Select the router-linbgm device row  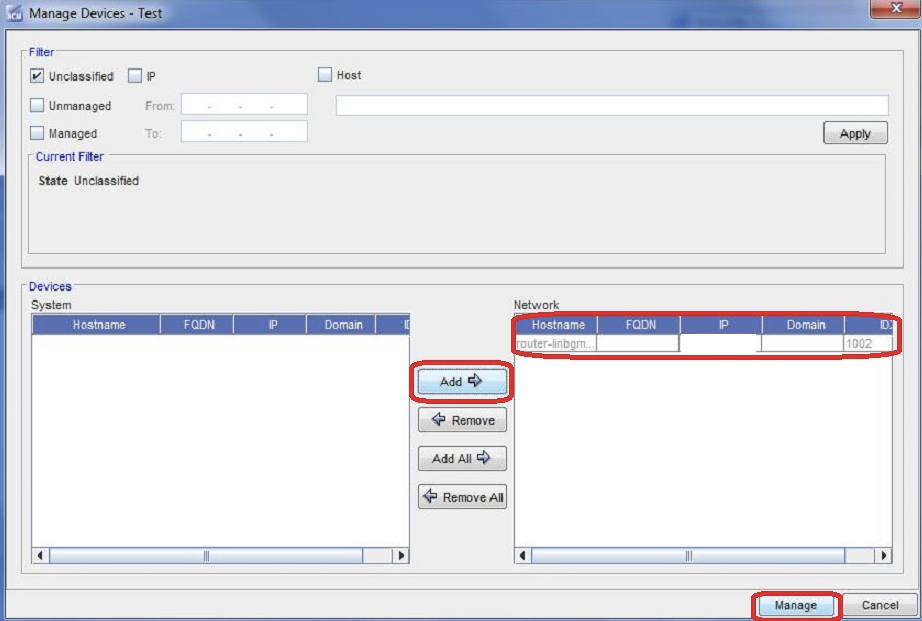[x=704, y=343]
